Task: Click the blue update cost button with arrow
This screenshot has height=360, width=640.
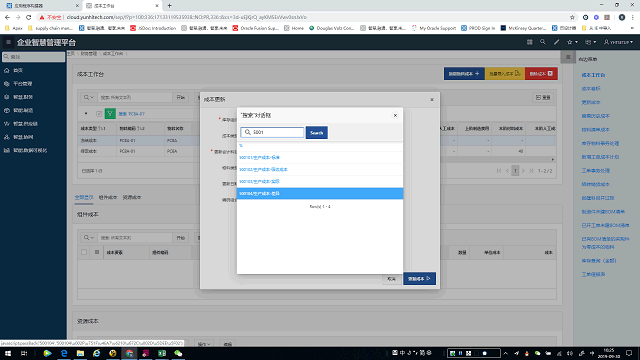Action: click(419, 279)
